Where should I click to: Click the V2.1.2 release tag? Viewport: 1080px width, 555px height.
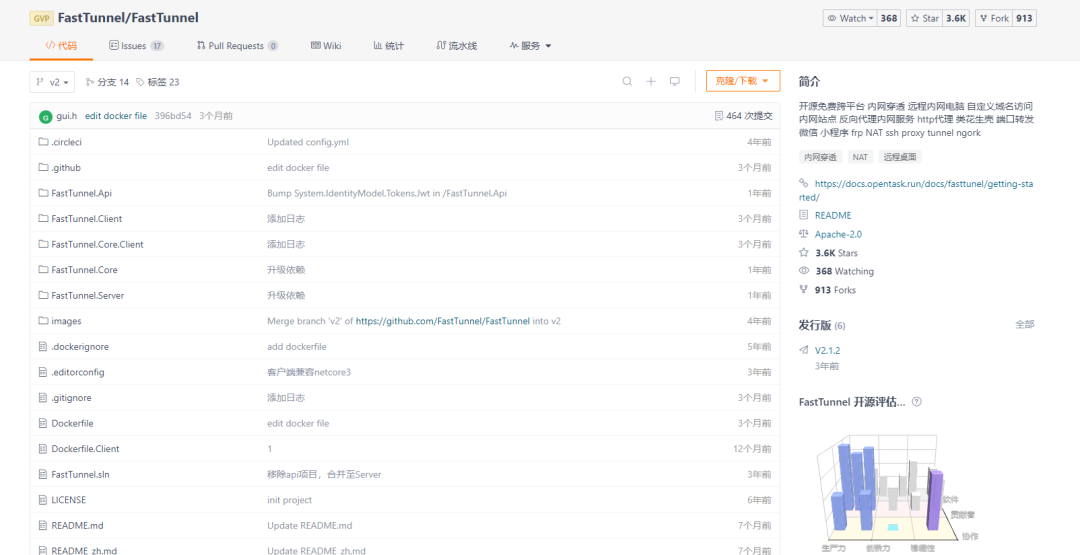click(827, 350)
